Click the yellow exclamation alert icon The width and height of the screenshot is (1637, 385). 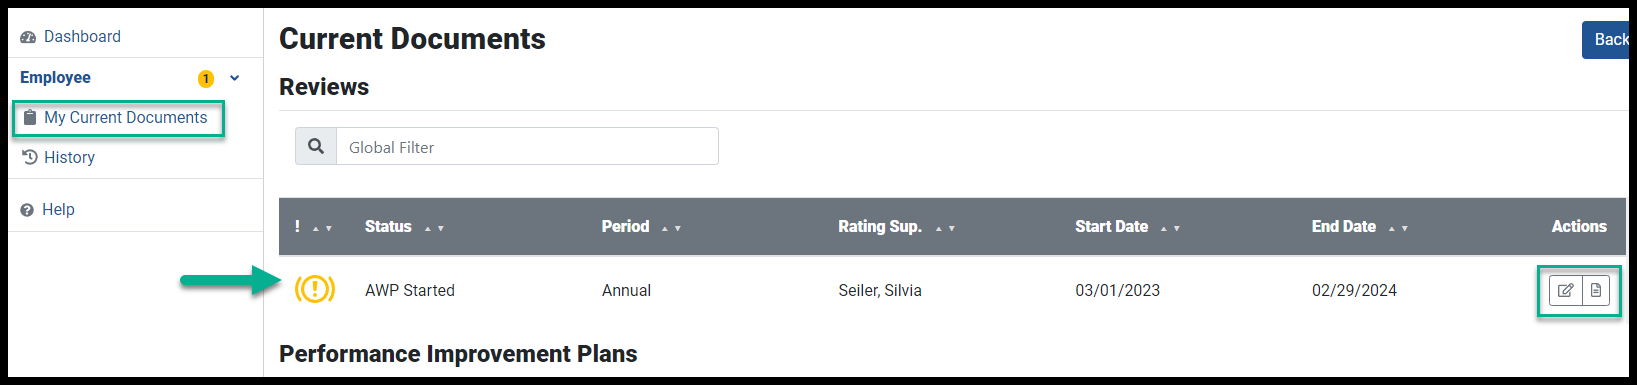315,290
